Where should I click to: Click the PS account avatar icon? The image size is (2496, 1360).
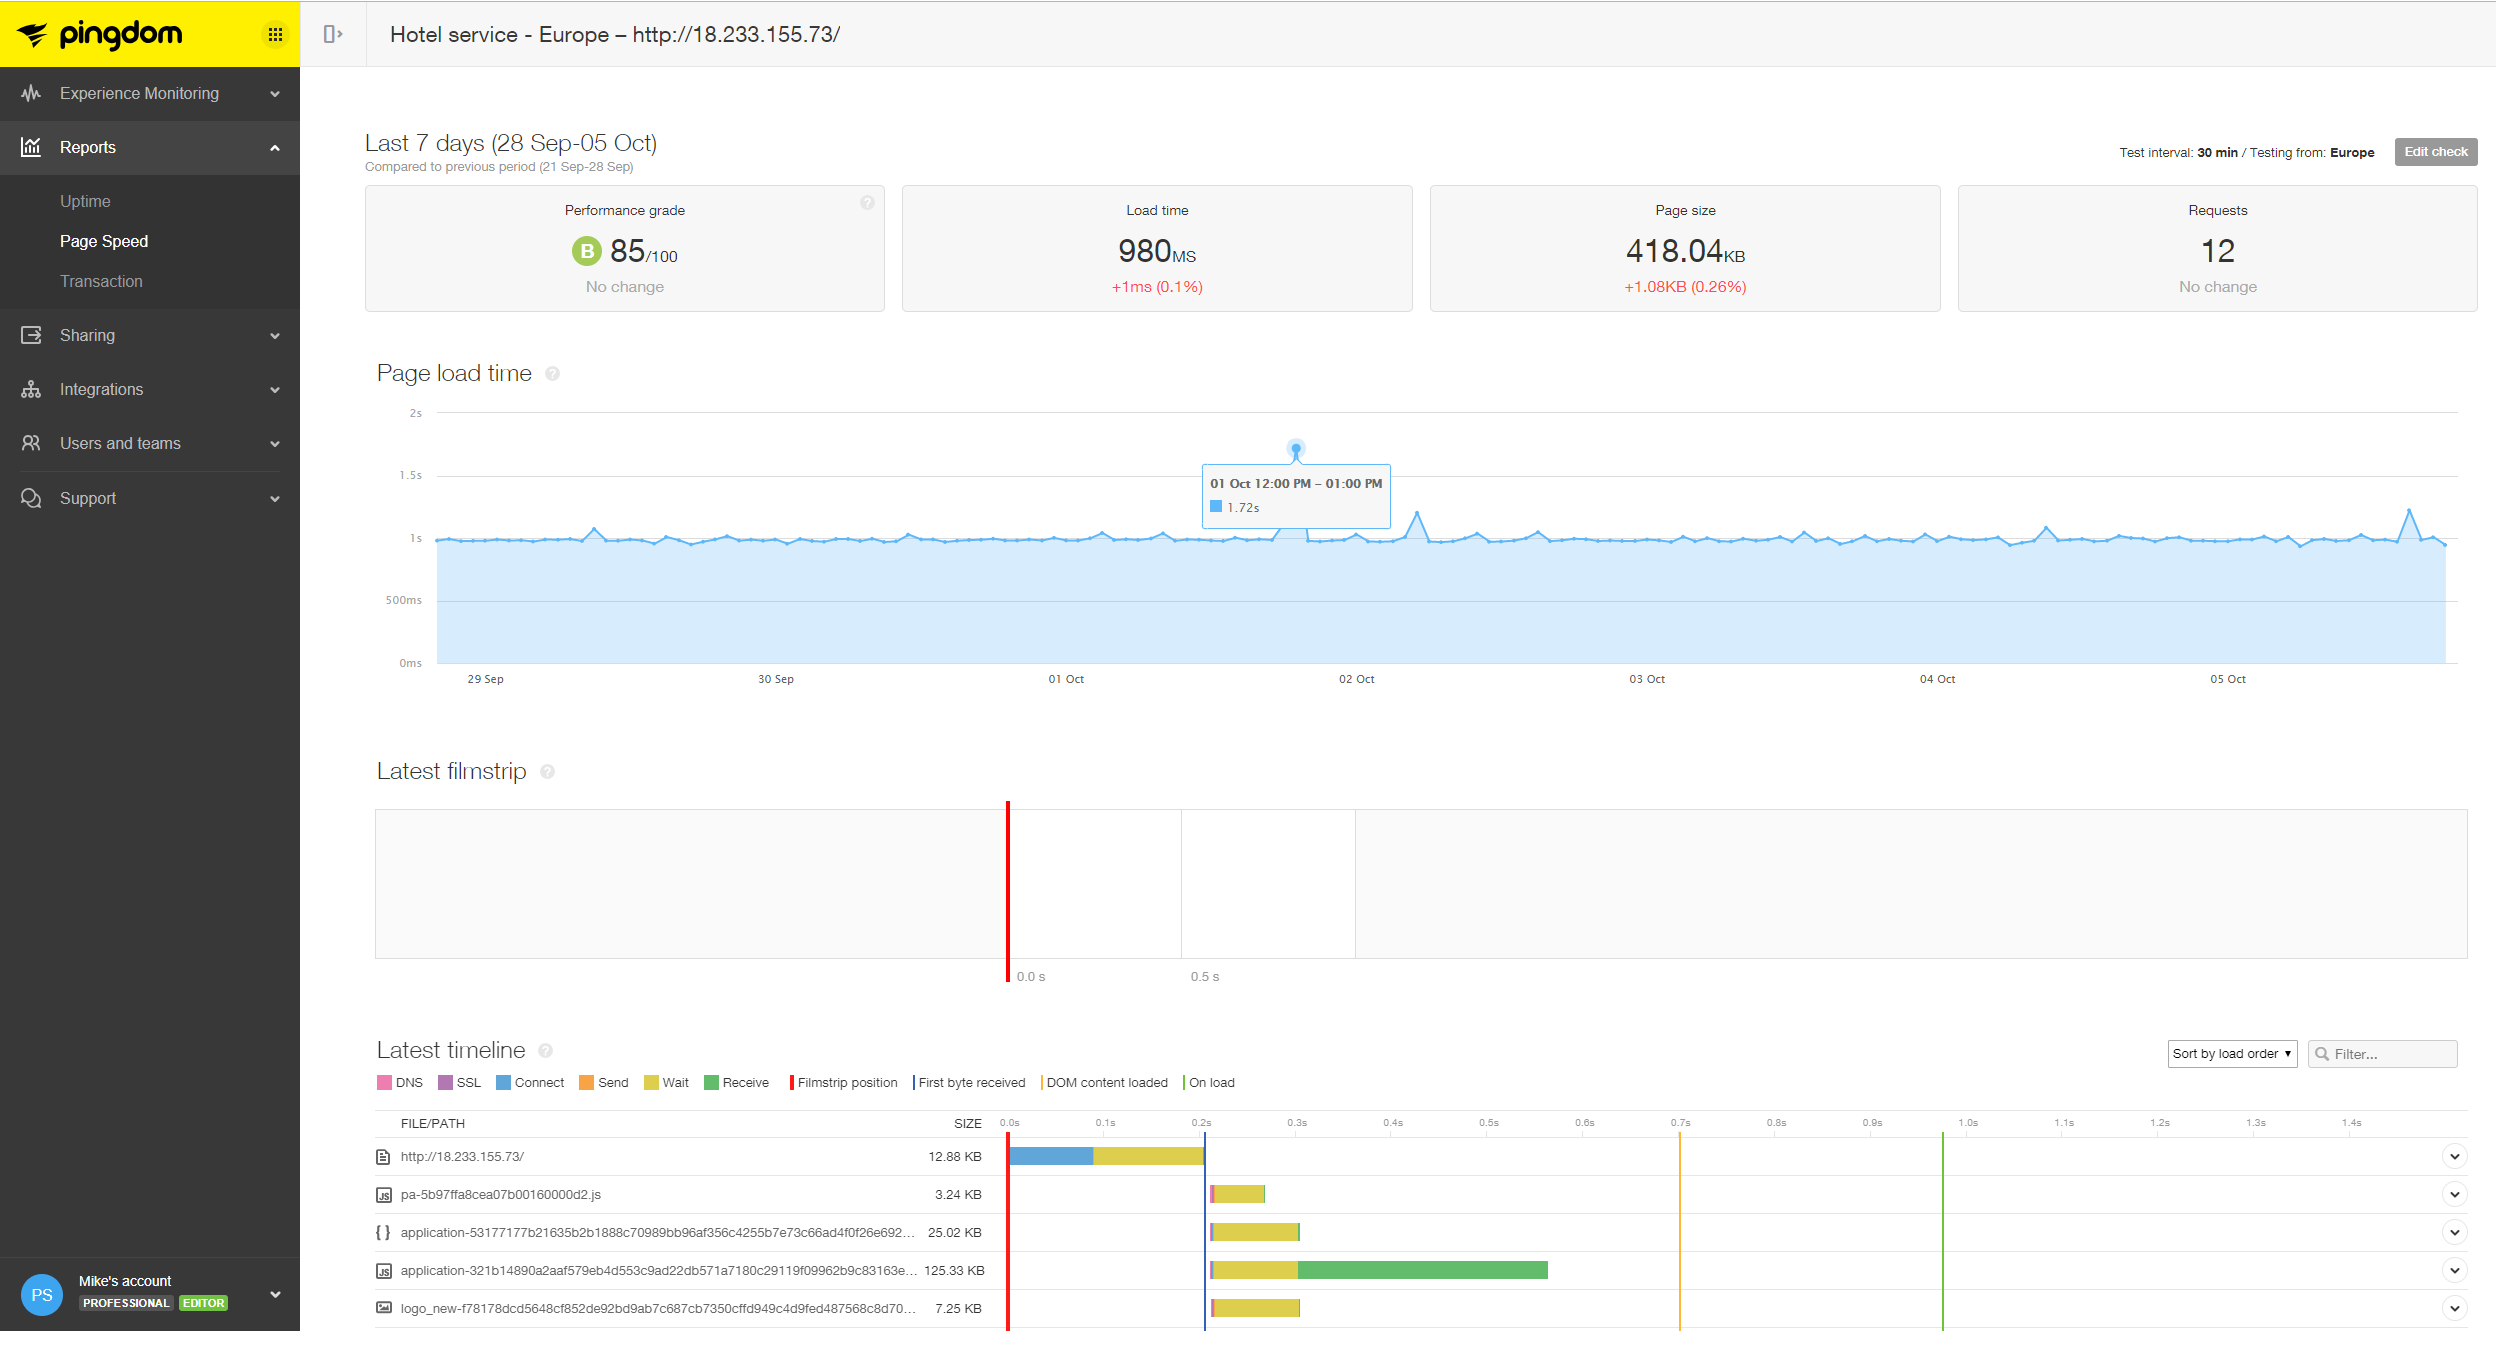click(41, 1295)
